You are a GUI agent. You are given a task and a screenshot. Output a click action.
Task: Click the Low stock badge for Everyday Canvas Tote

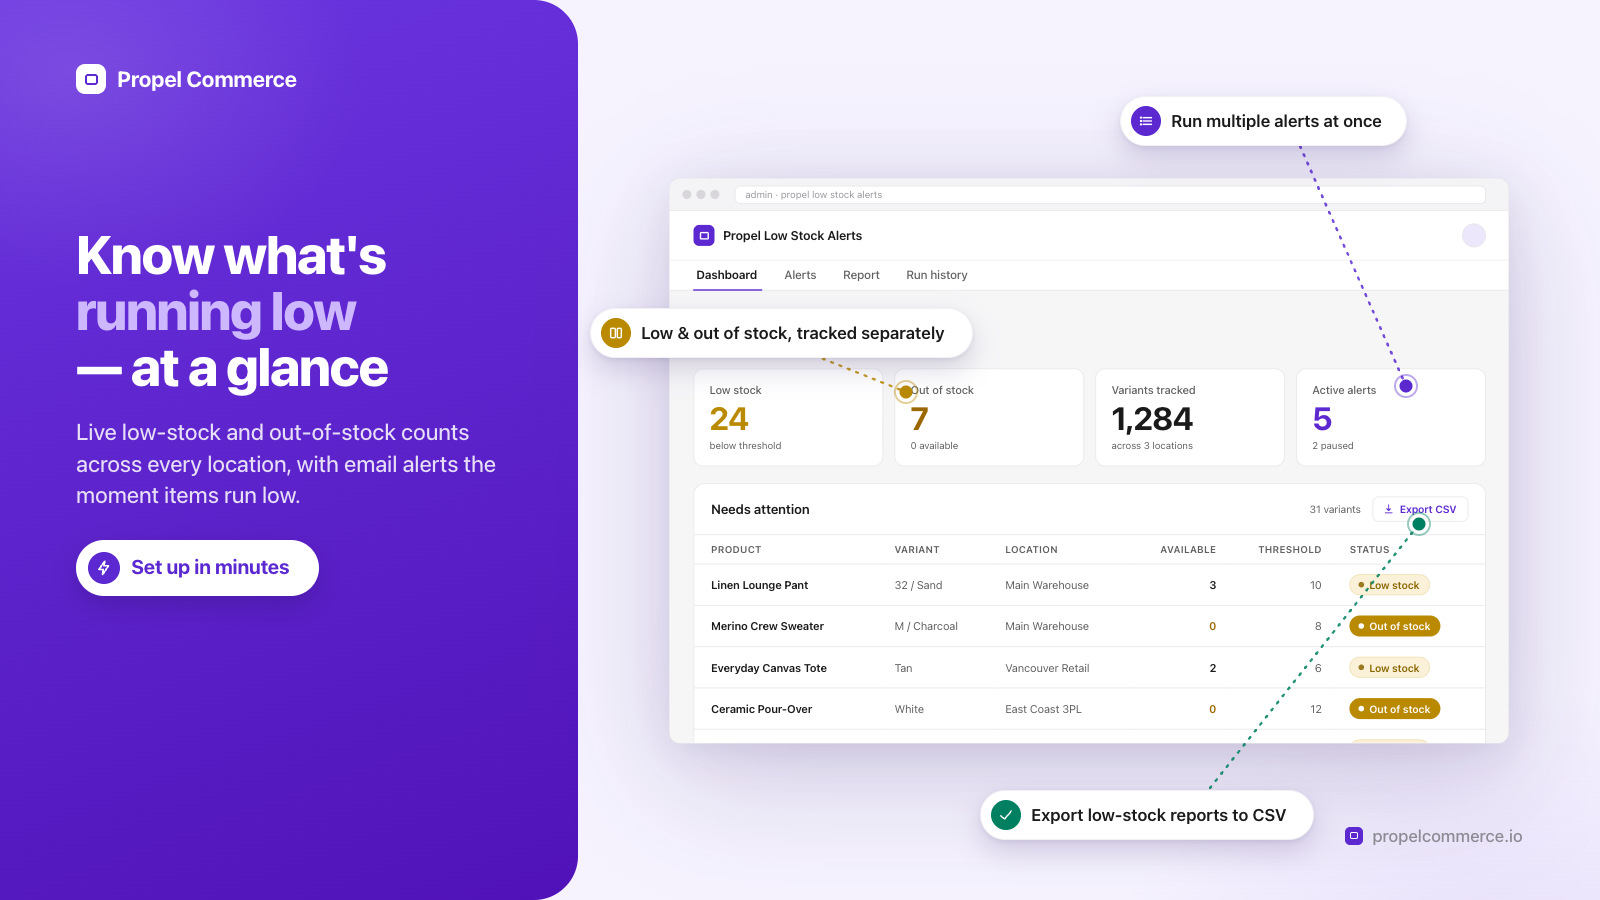tap(1390, 668)
